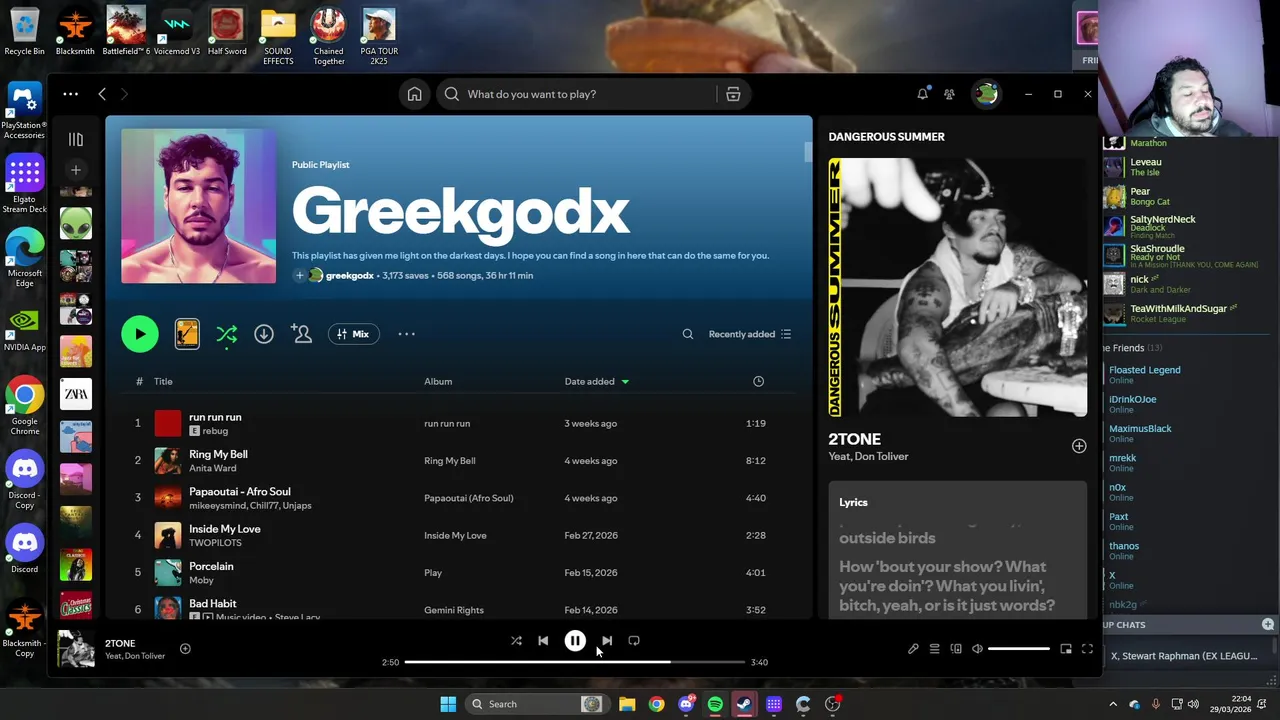Screen dimensions: 1280x720
Task: Open What's New notifications bell
Action: [x=922, y=94]
